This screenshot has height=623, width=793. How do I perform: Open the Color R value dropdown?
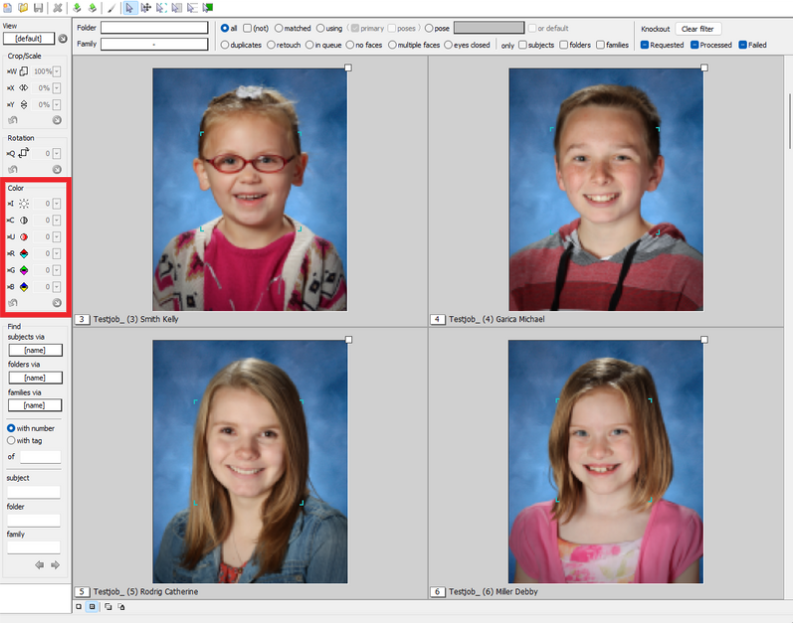coord(57,253)
